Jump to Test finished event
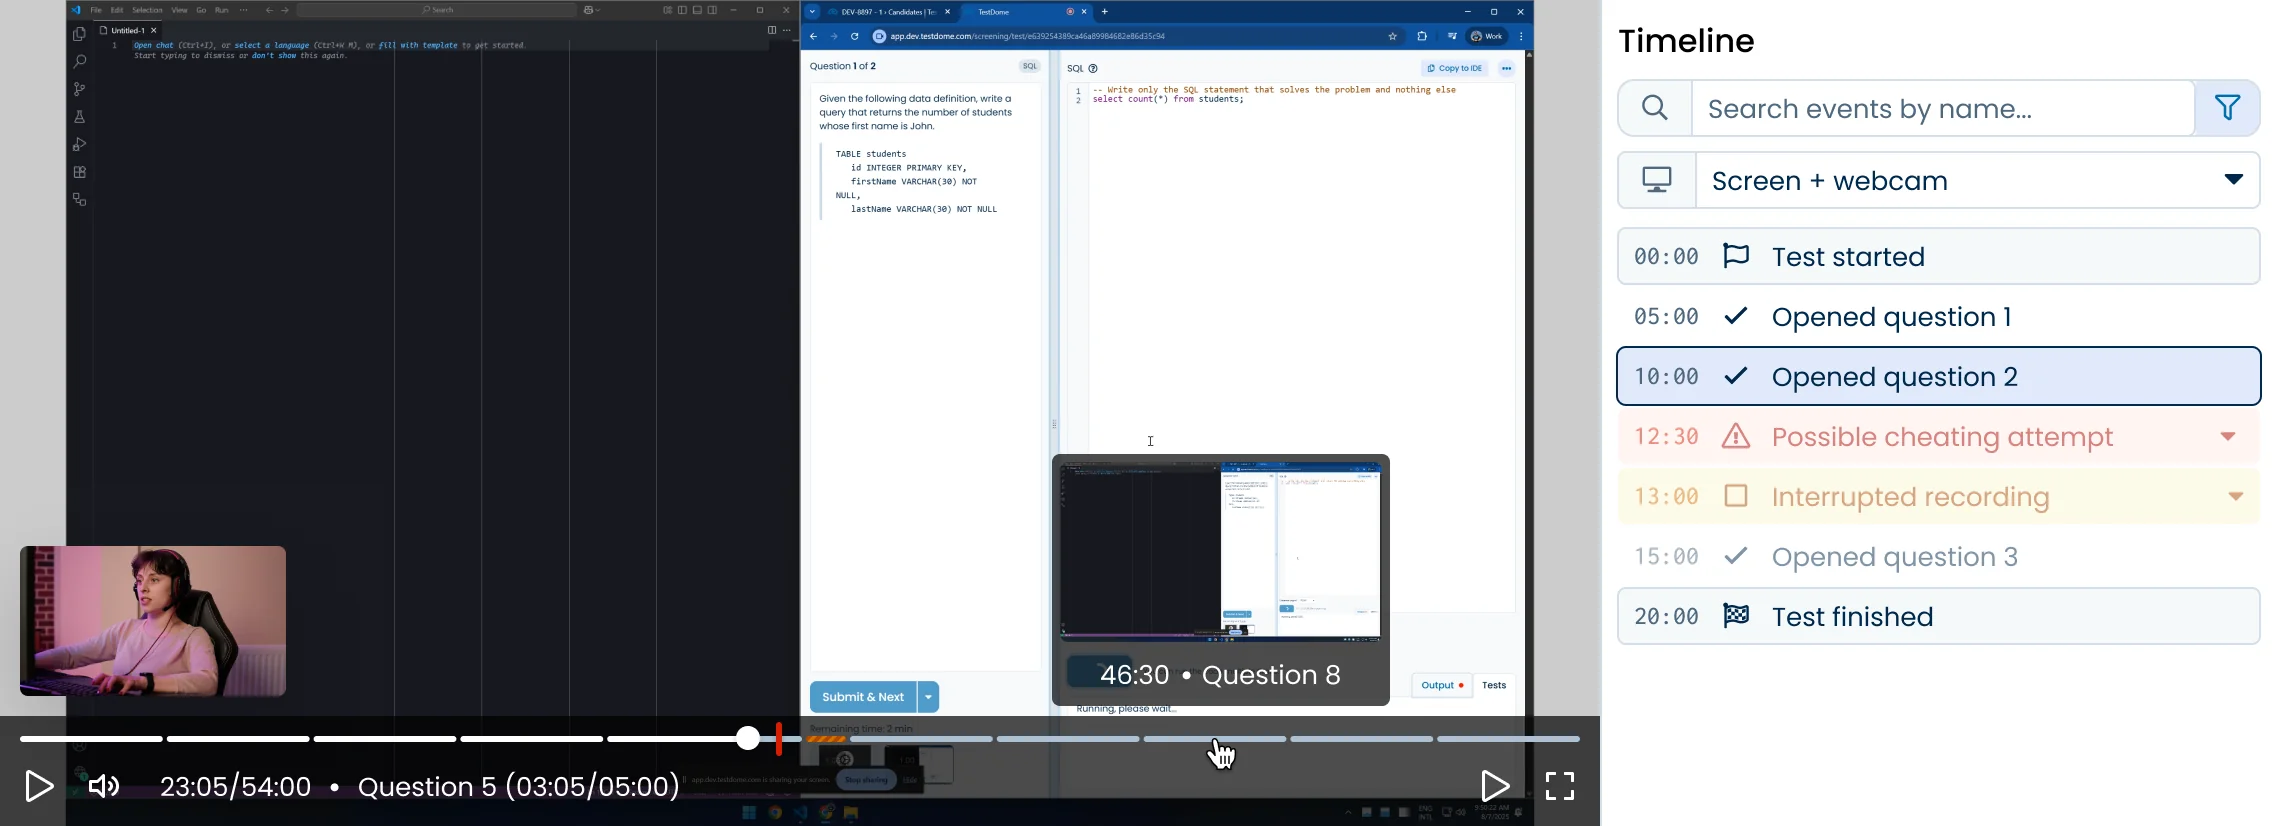 [1939, 617]
